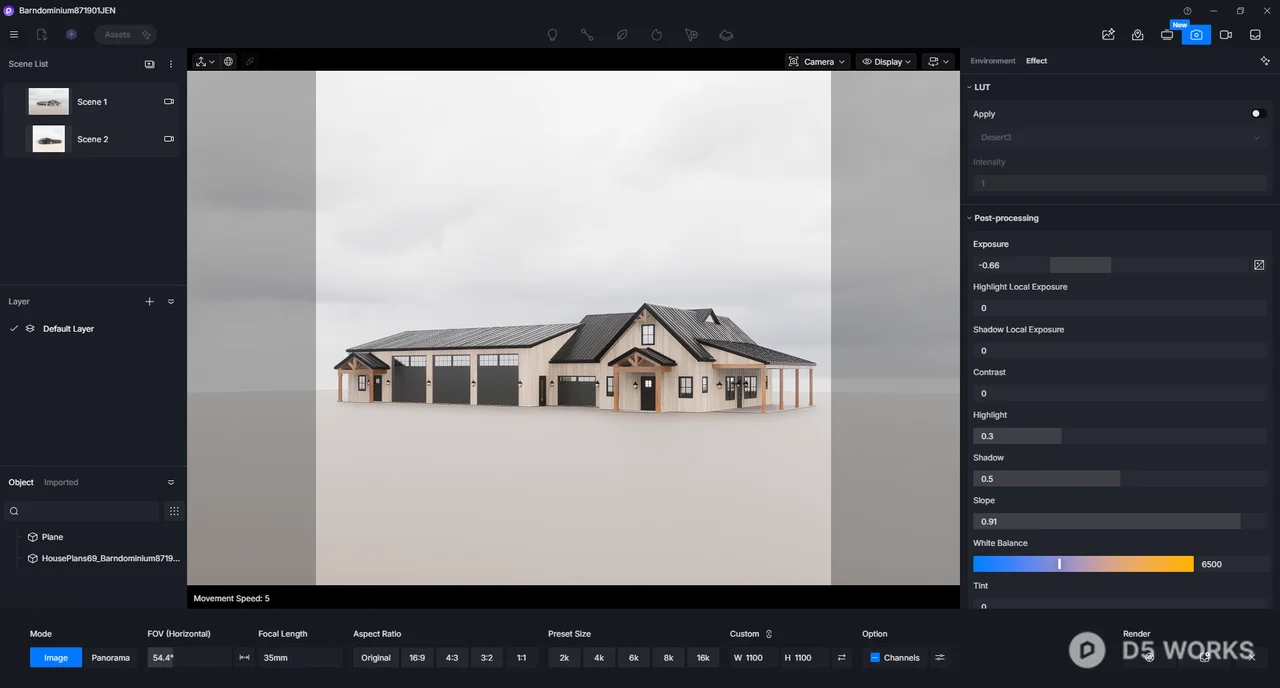
Task: Switch to the Object tab
Action: pyautogui.click(x=21, y=482)
